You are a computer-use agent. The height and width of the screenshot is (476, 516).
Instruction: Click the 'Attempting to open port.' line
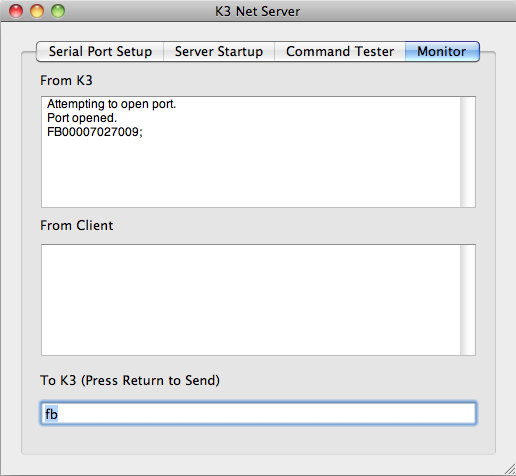(111, 104)
